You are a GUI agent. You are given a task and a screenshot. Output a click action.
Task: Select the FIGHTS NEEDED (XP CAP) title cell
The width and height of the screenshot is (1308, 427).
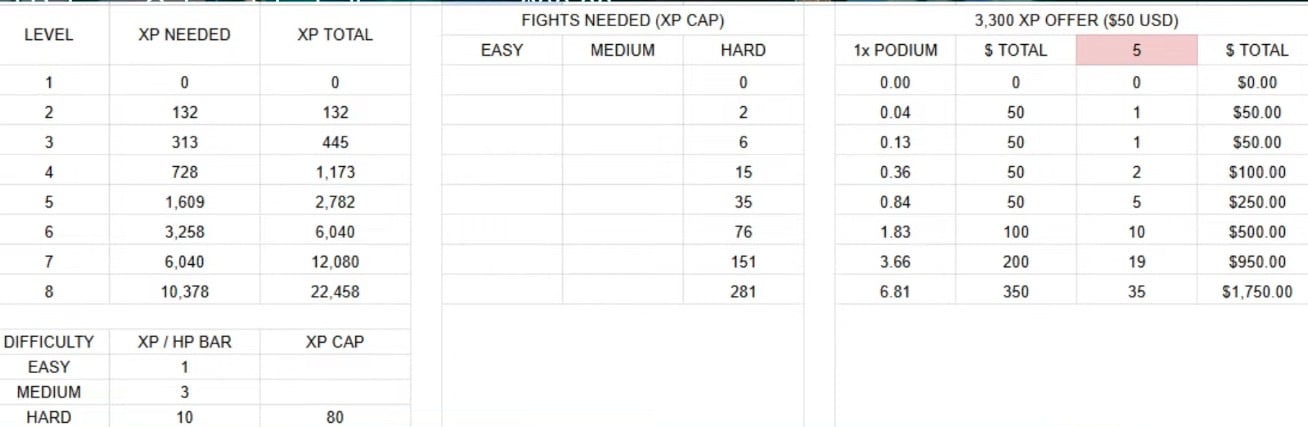point(623,20)
